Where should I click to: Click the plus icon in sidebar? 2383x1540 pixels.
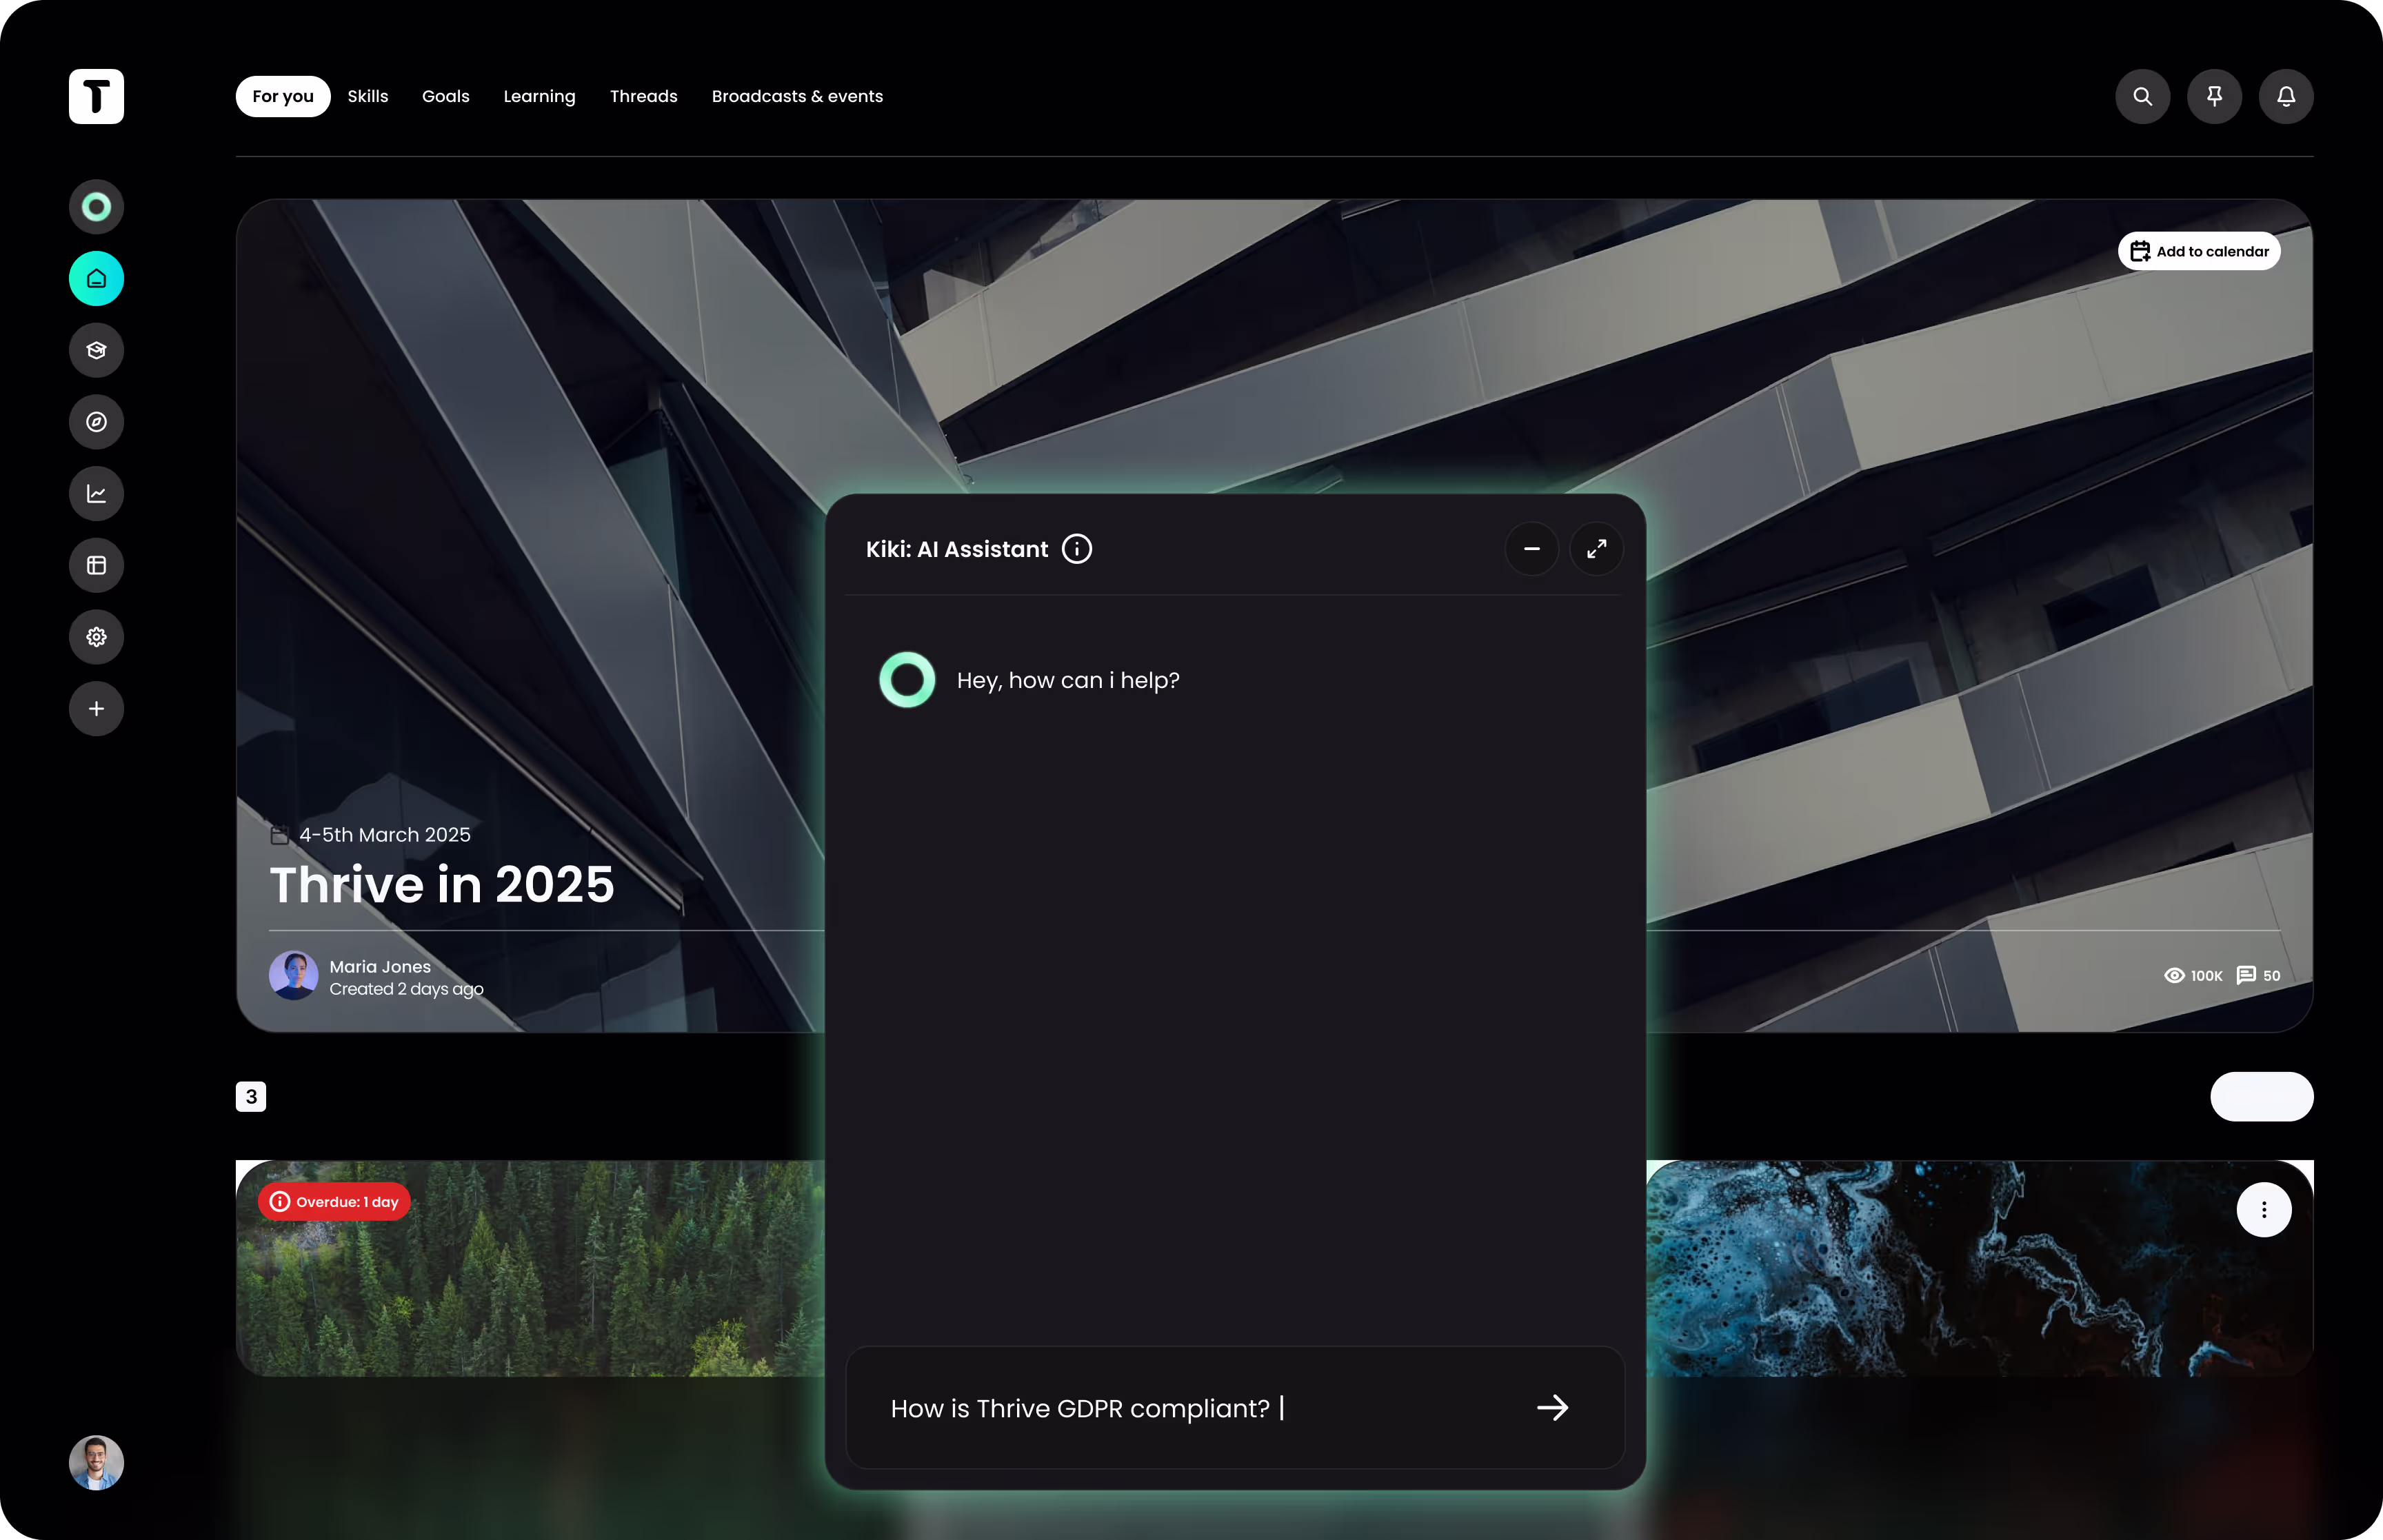click(96, 709)
